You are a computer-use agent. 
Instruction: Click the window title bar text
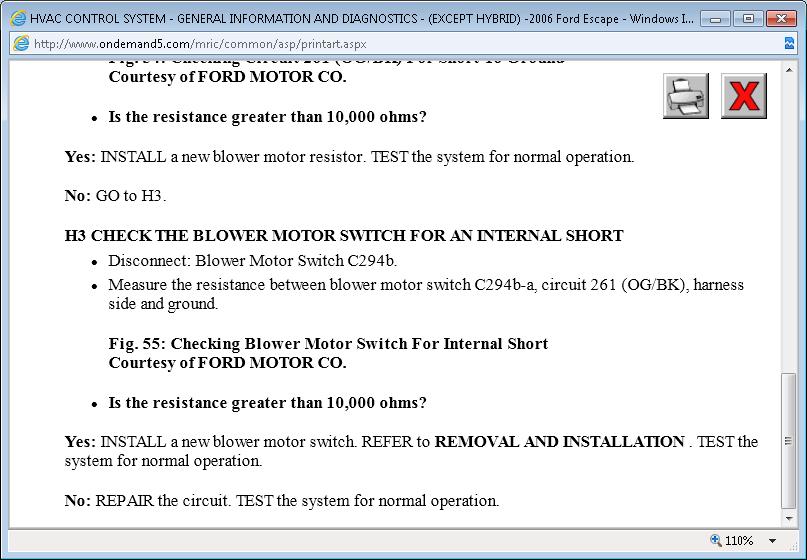362,19
